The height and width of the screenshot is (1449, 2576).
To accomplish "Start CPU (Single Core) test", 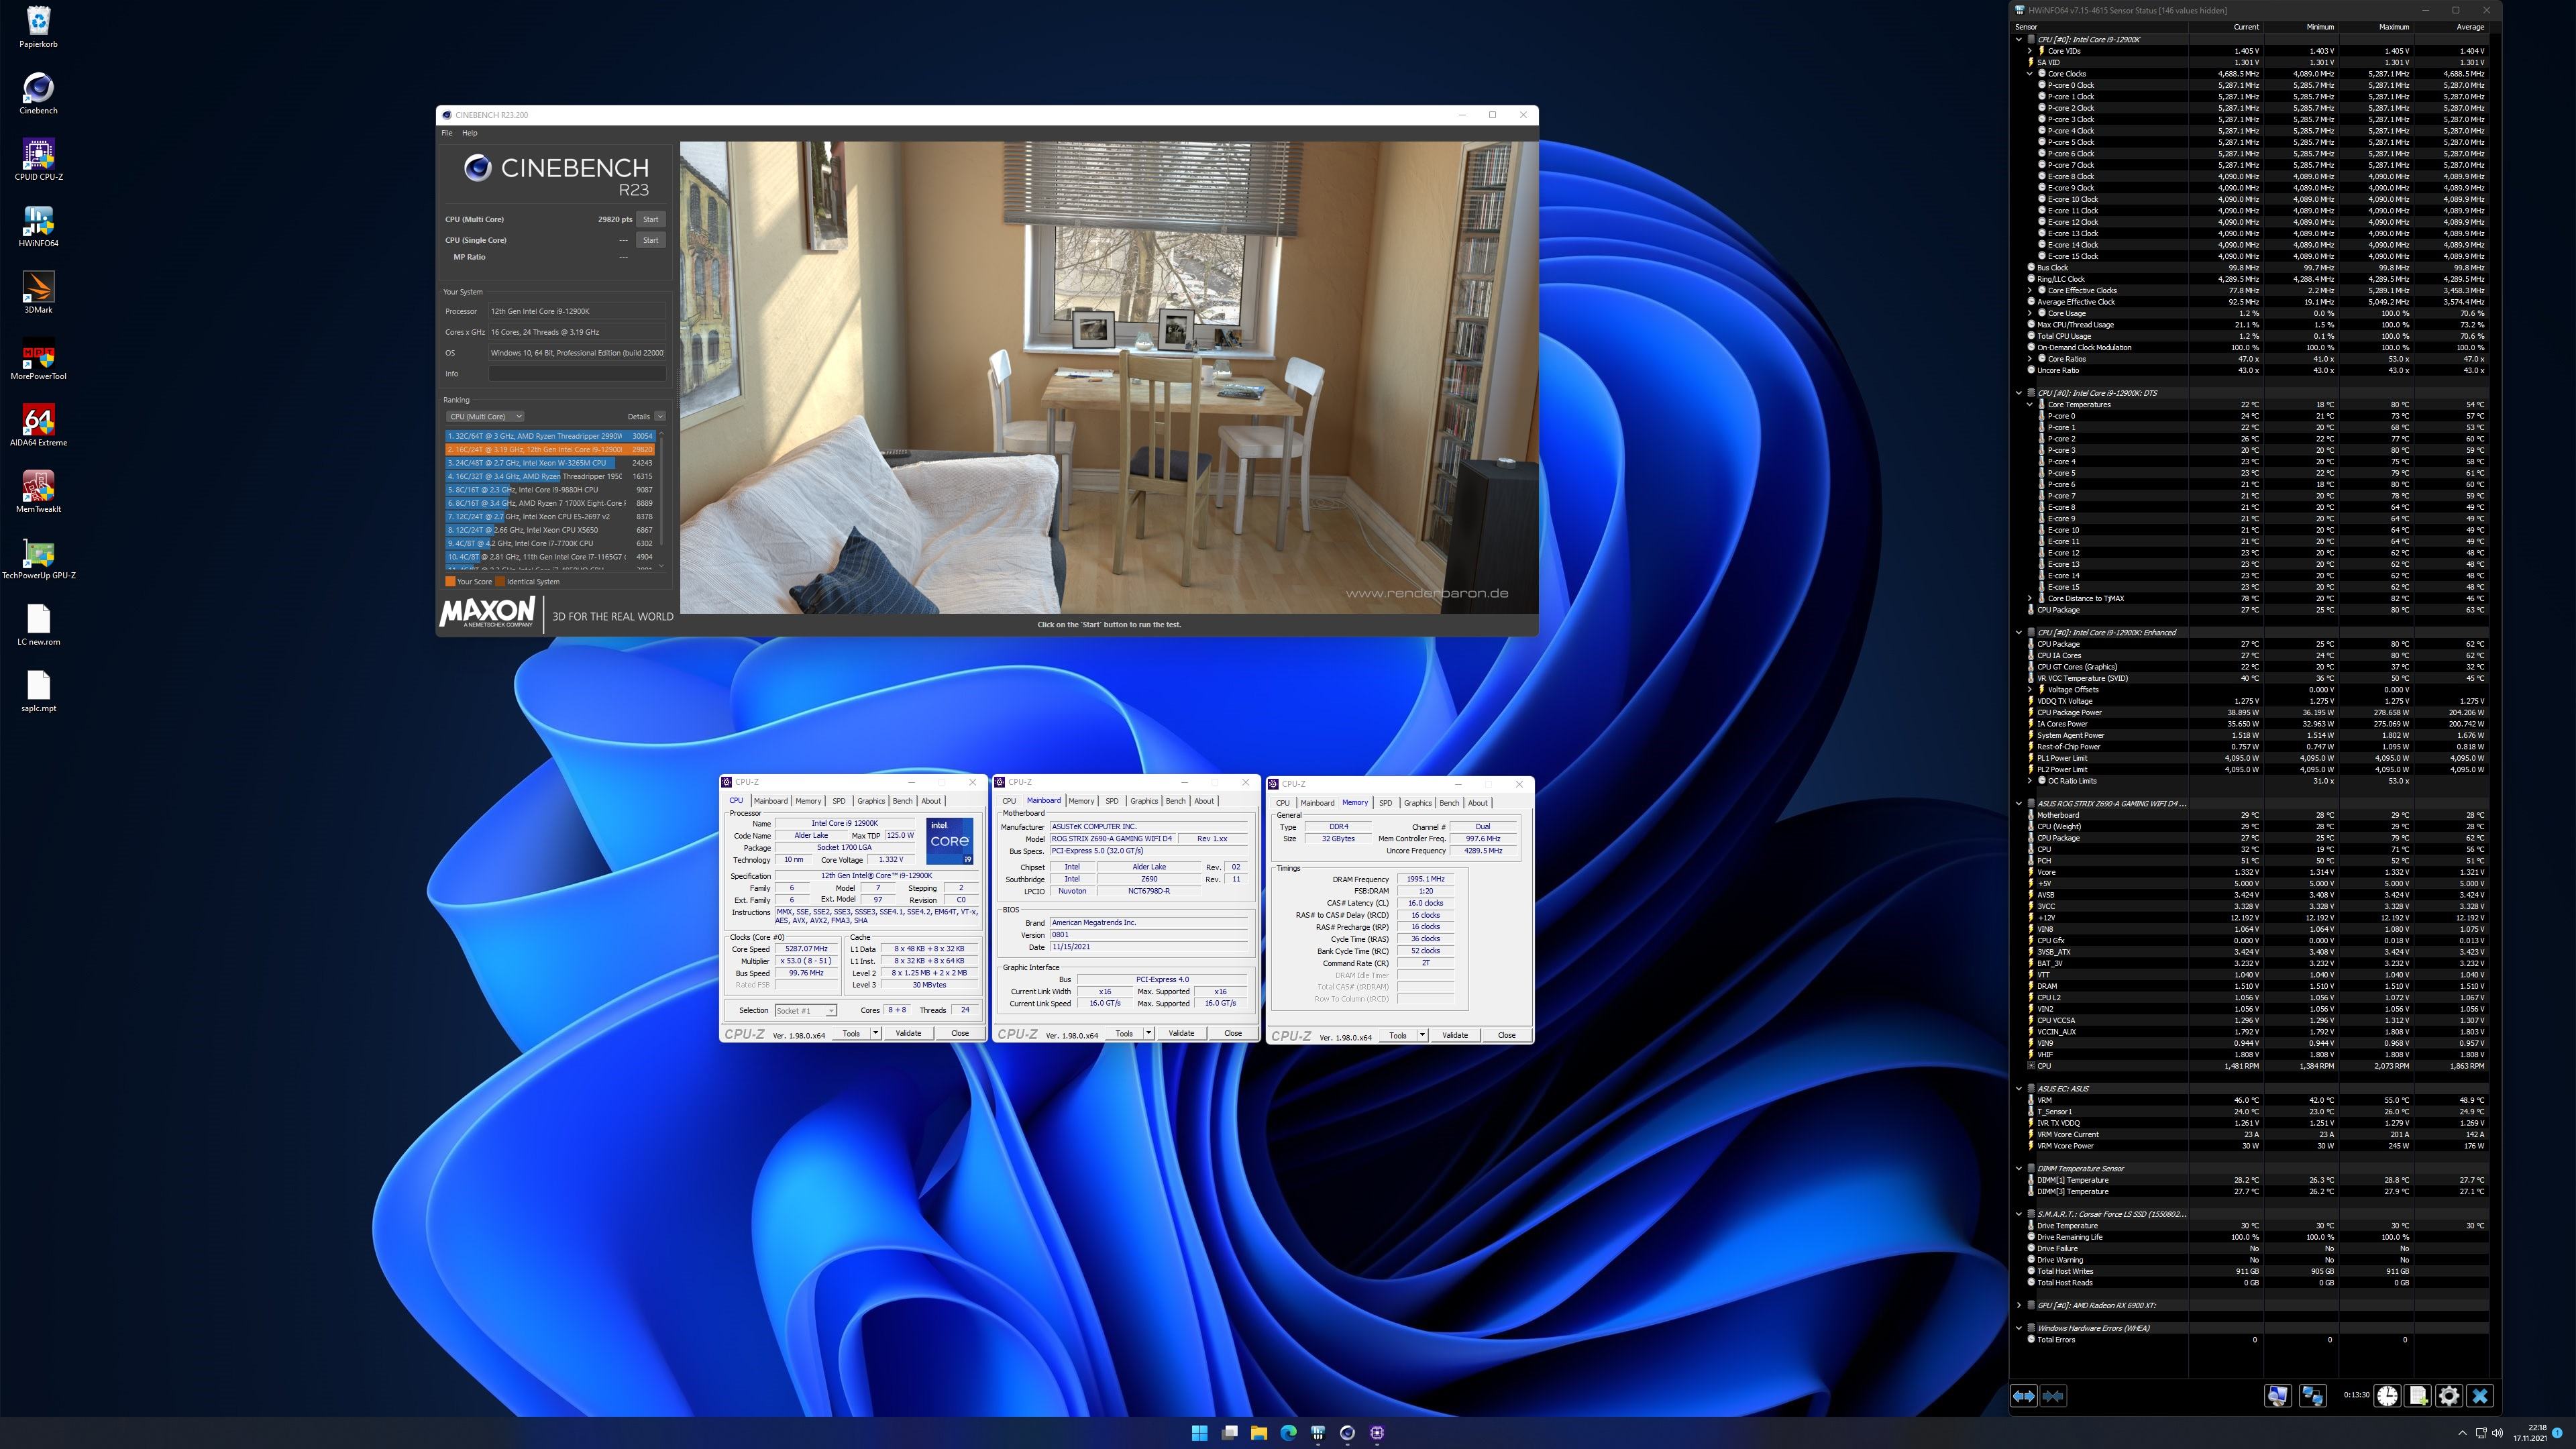I will (x=650, y=240).
